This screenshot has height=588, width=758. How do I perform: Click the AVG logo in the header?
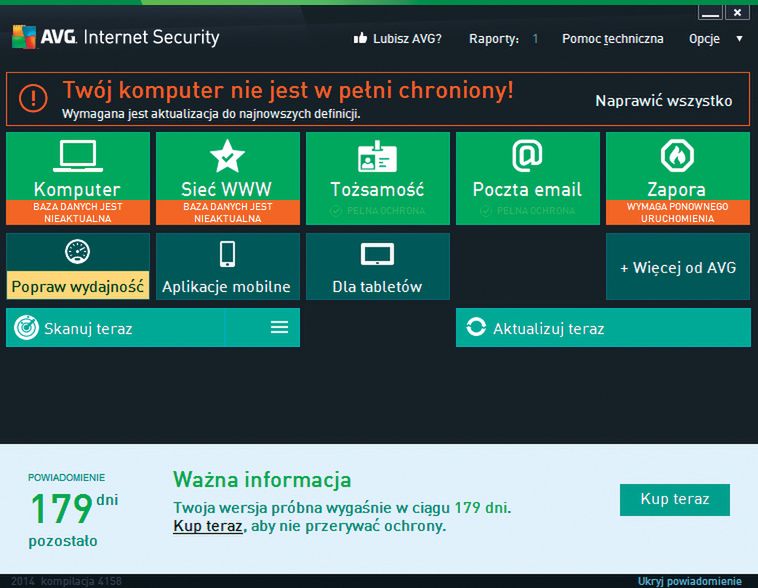click(x=24, y=37)
